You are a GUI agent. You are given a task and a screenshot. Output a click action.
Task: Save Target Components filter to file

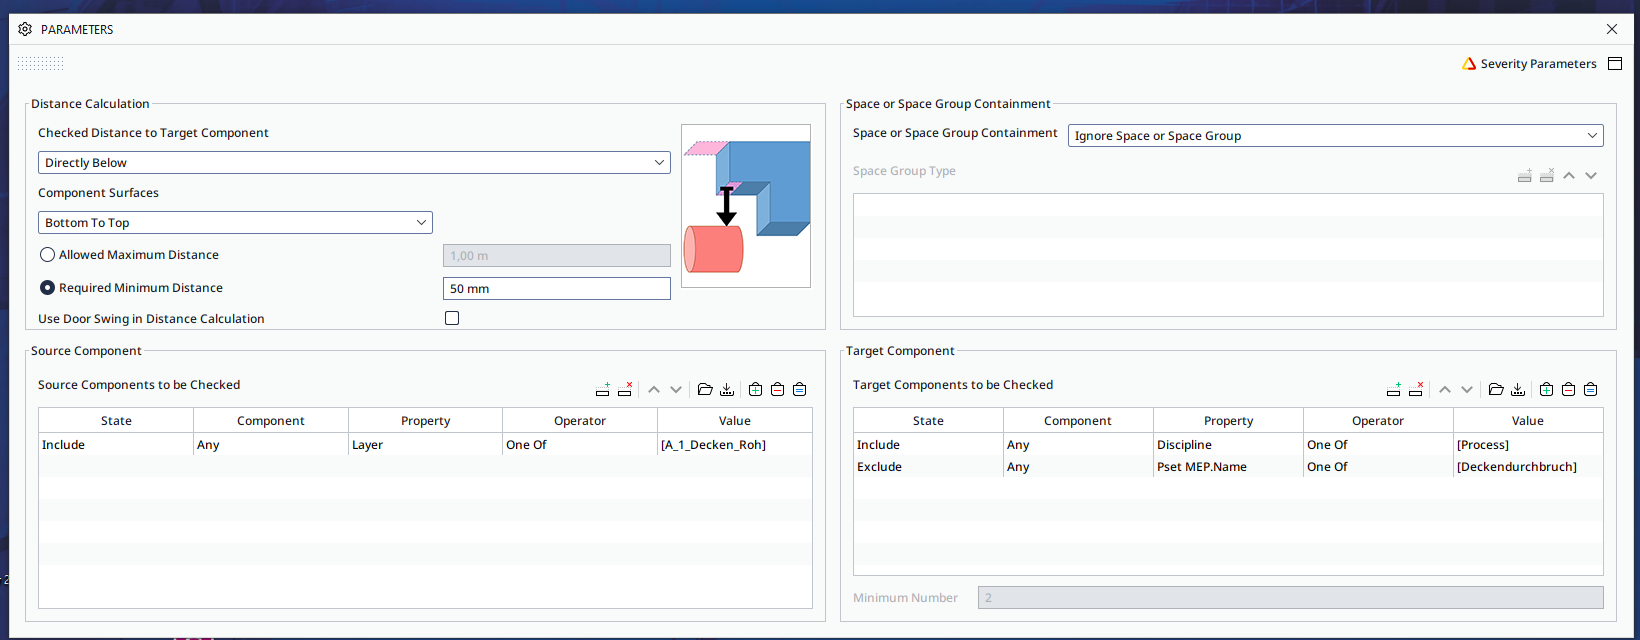click(x=1518, y=389)
